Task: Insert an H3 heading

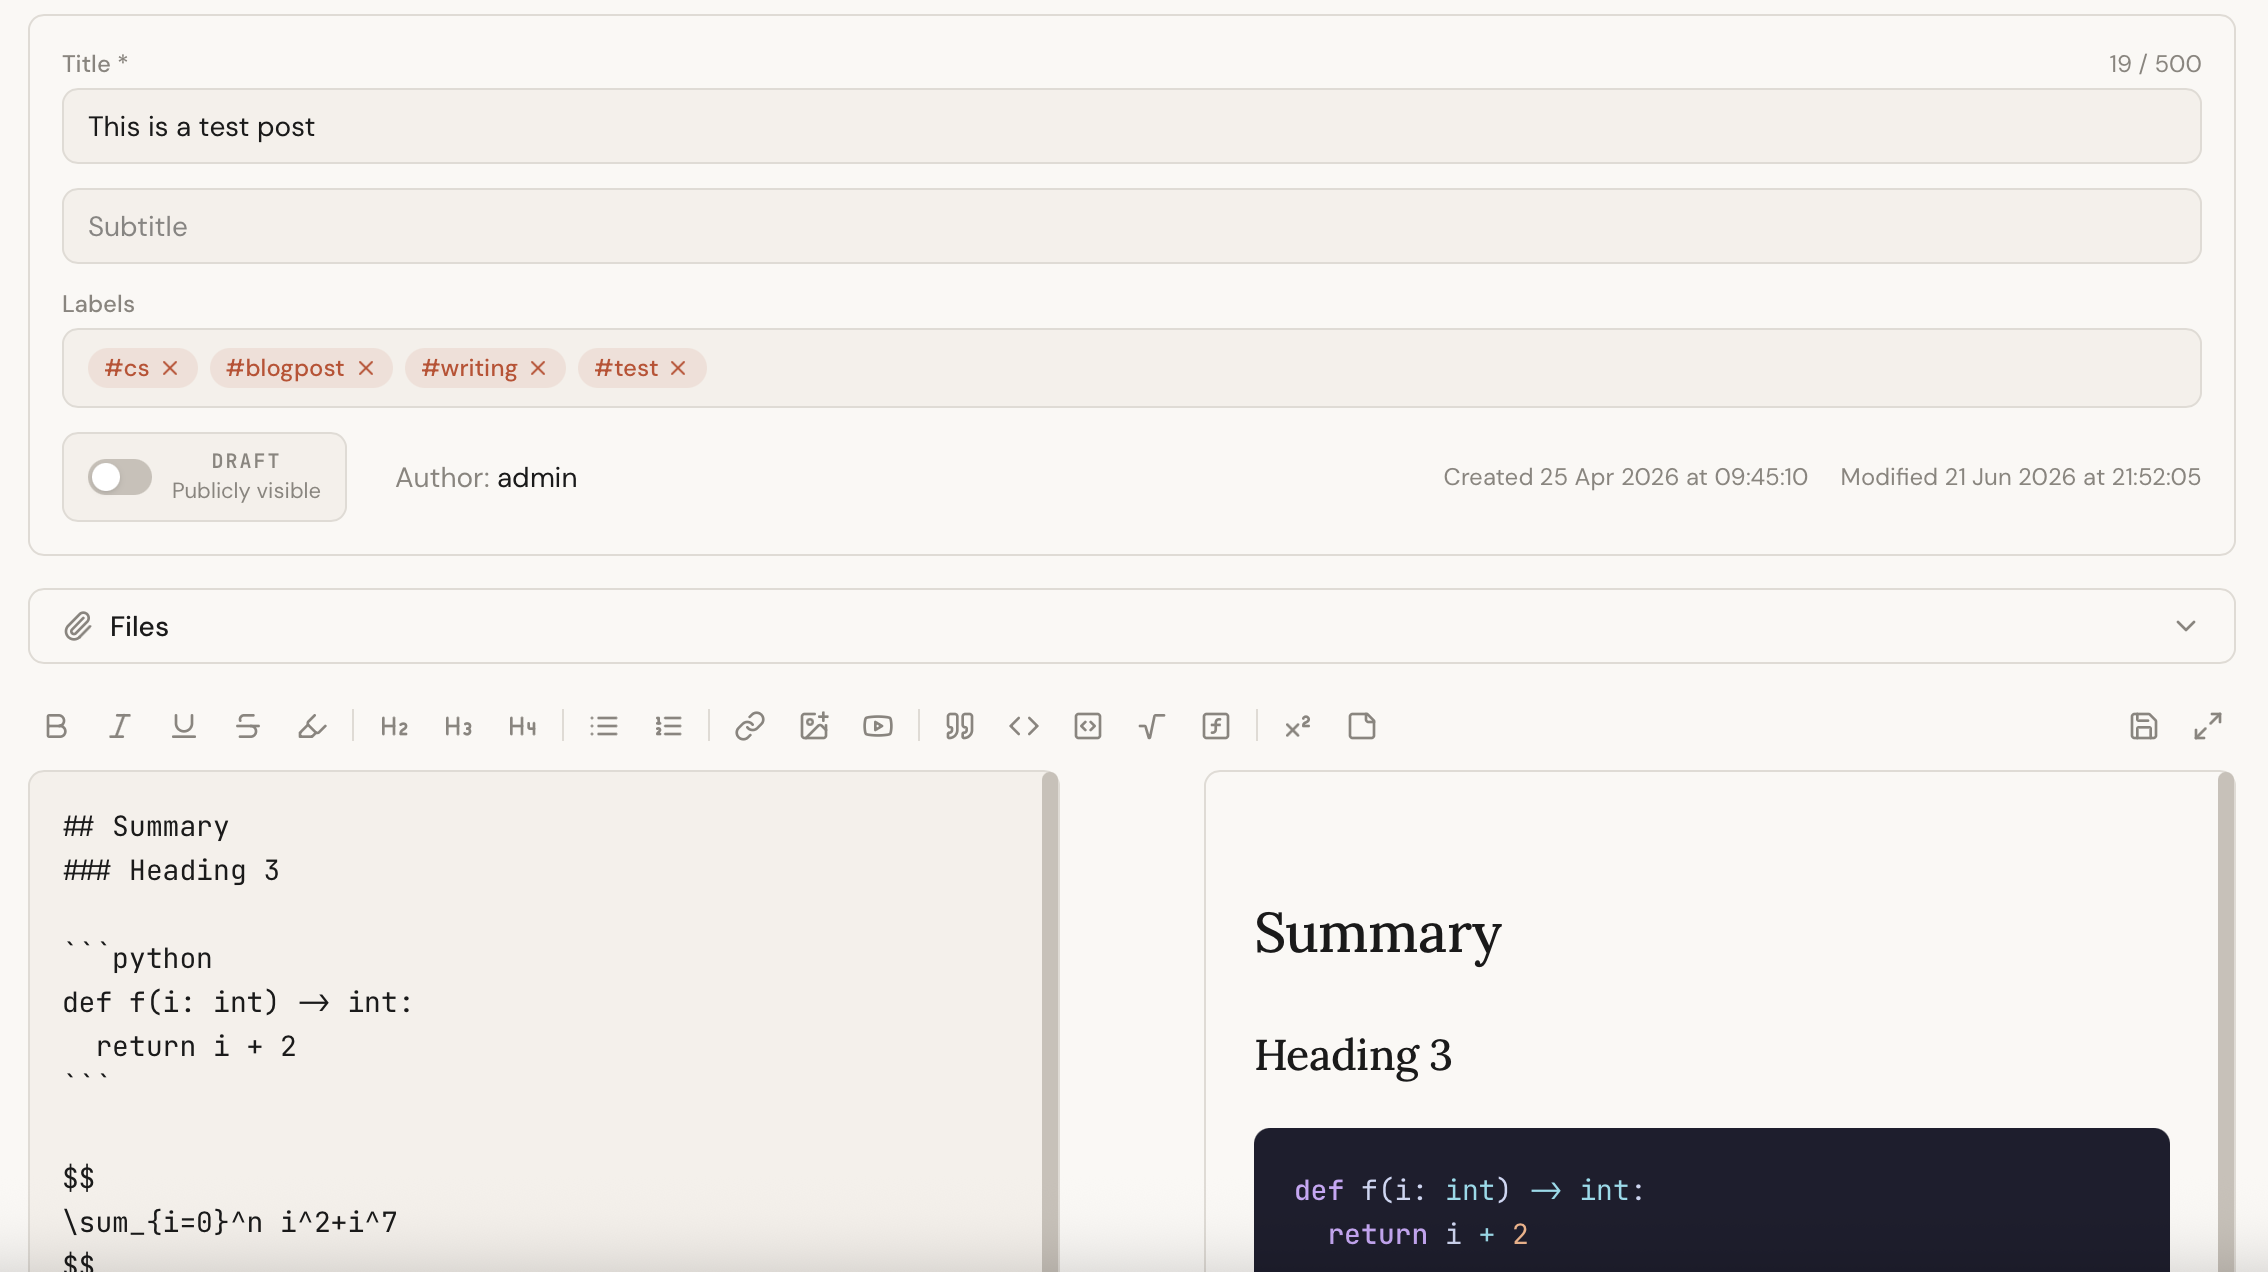Action: coord(458,726)
